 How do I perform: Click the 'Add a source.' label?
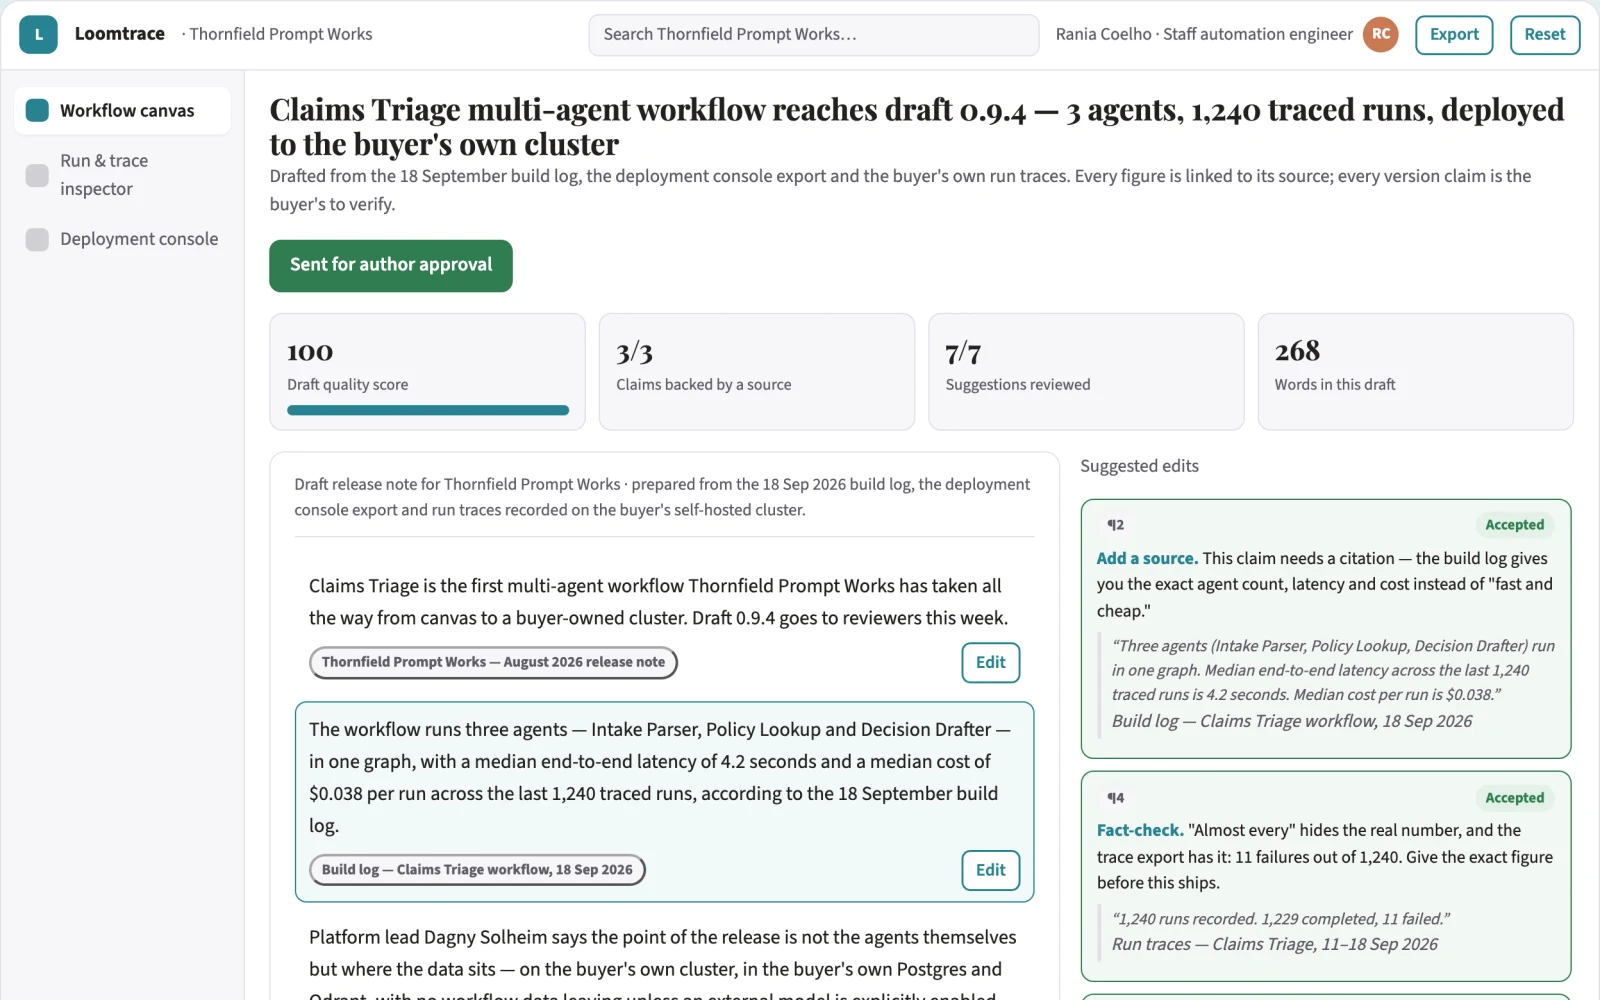1147,558
